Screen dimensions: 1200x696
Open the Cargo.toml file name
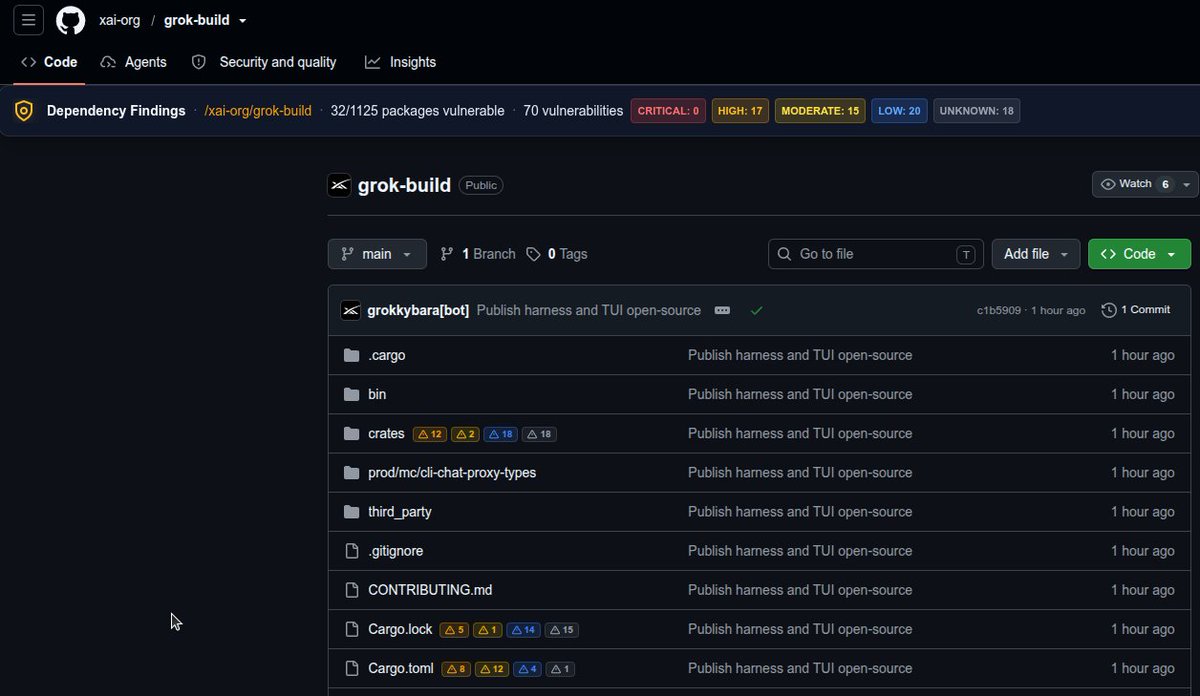point(401,668)
